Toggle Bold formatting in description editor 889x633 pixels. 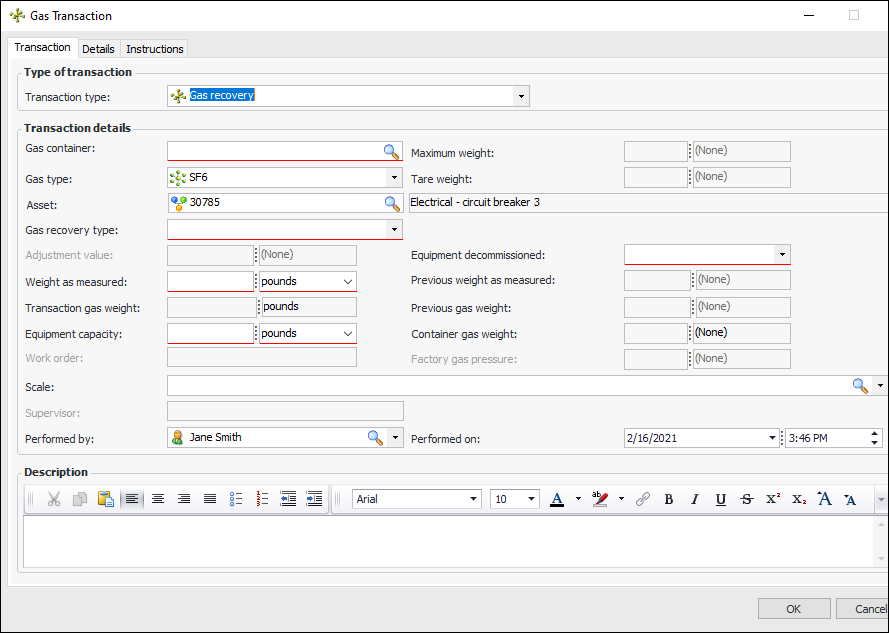point(669,499)
